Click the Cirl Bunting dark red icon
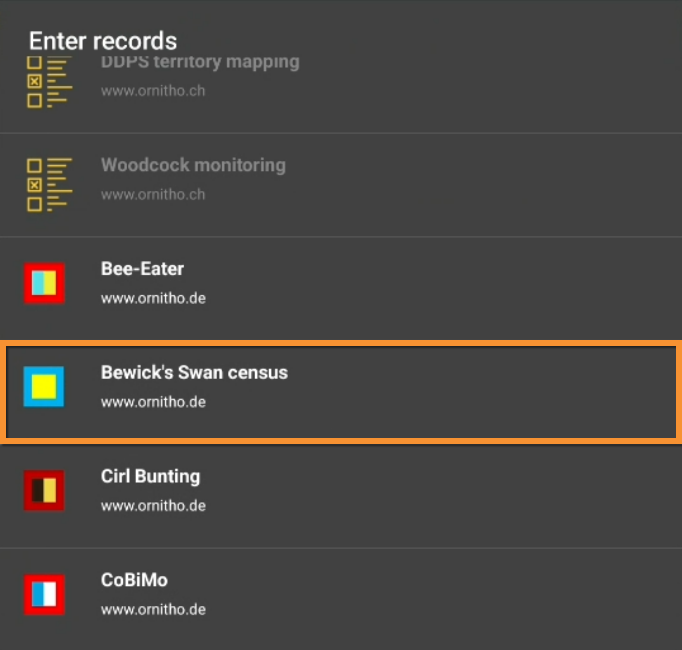The image size is (682, 650). tap(44, 490)
